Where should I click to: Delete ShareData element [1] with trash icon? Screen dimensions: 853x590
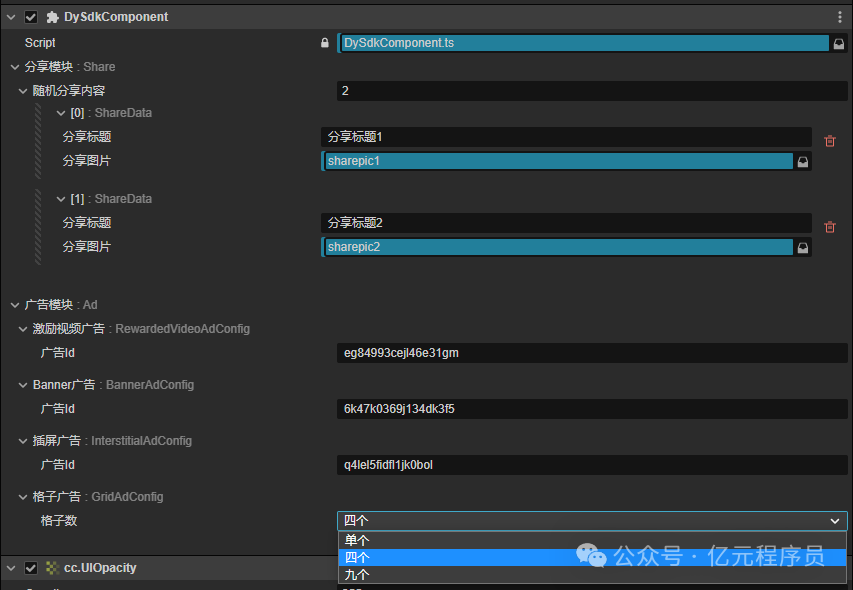[830, 227]
